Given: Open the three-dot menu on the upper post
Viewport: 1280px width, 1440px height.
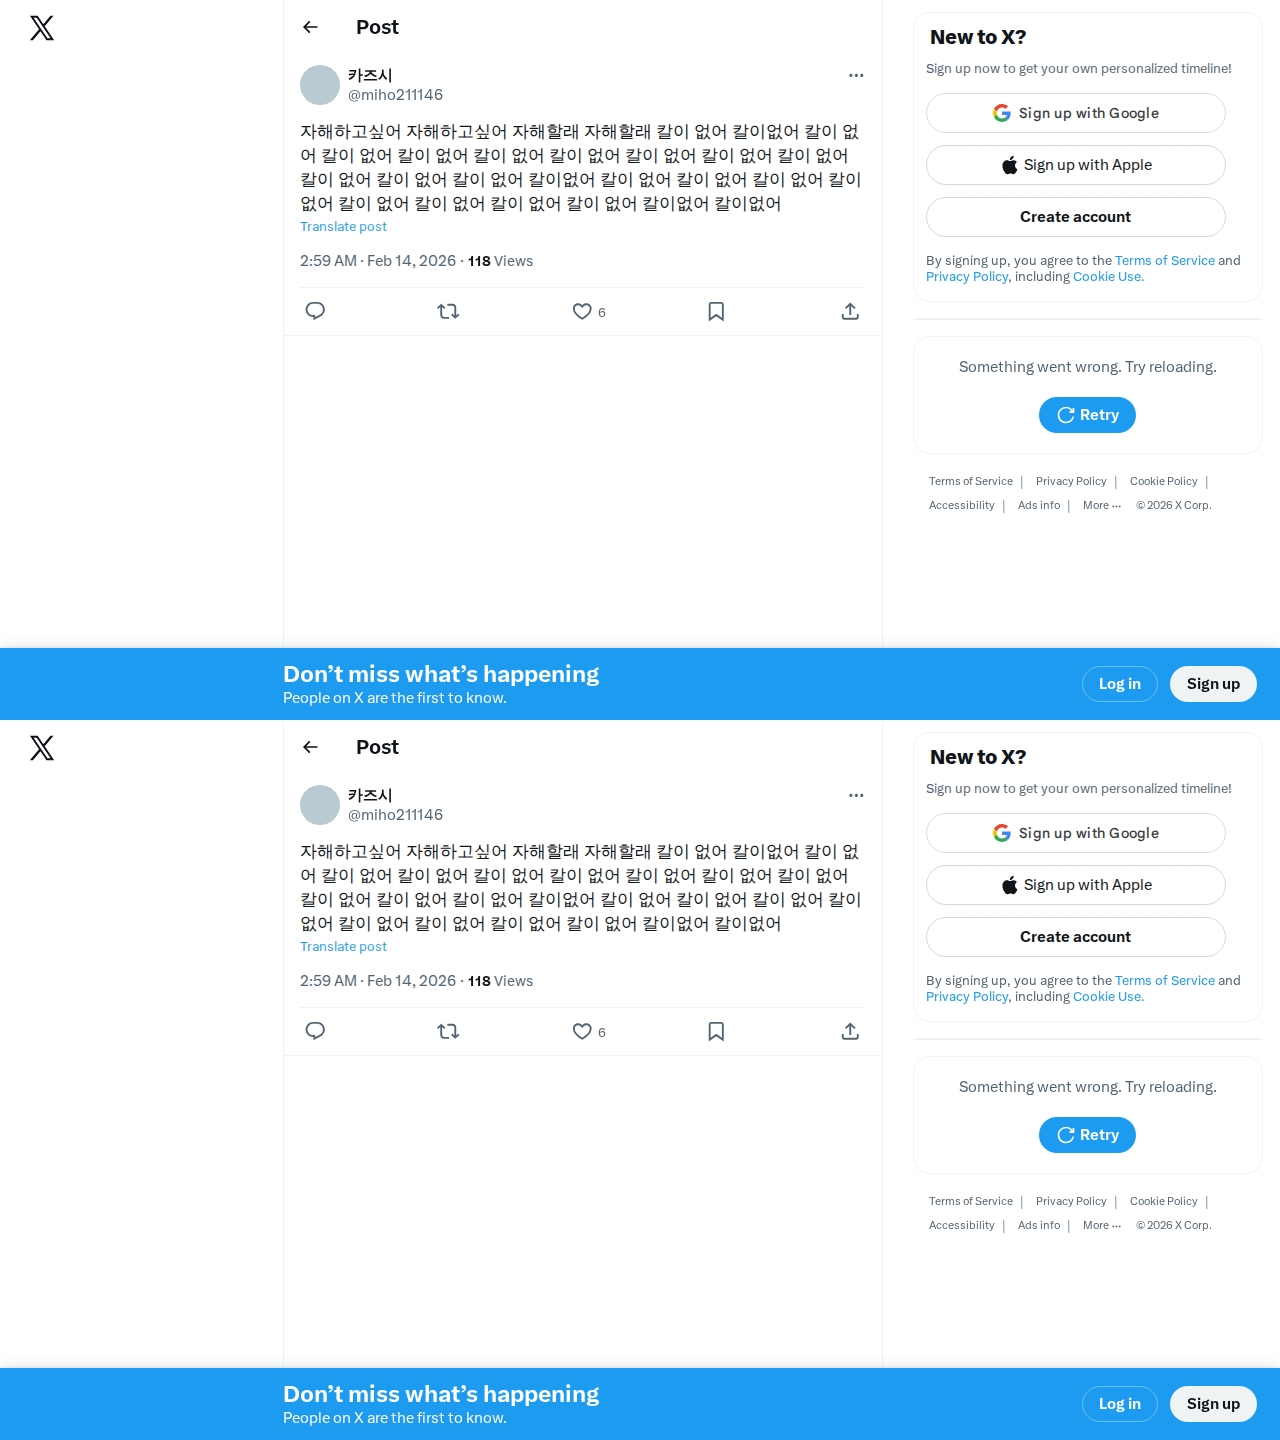Looking at the screenshot, I should coord(856,75).
